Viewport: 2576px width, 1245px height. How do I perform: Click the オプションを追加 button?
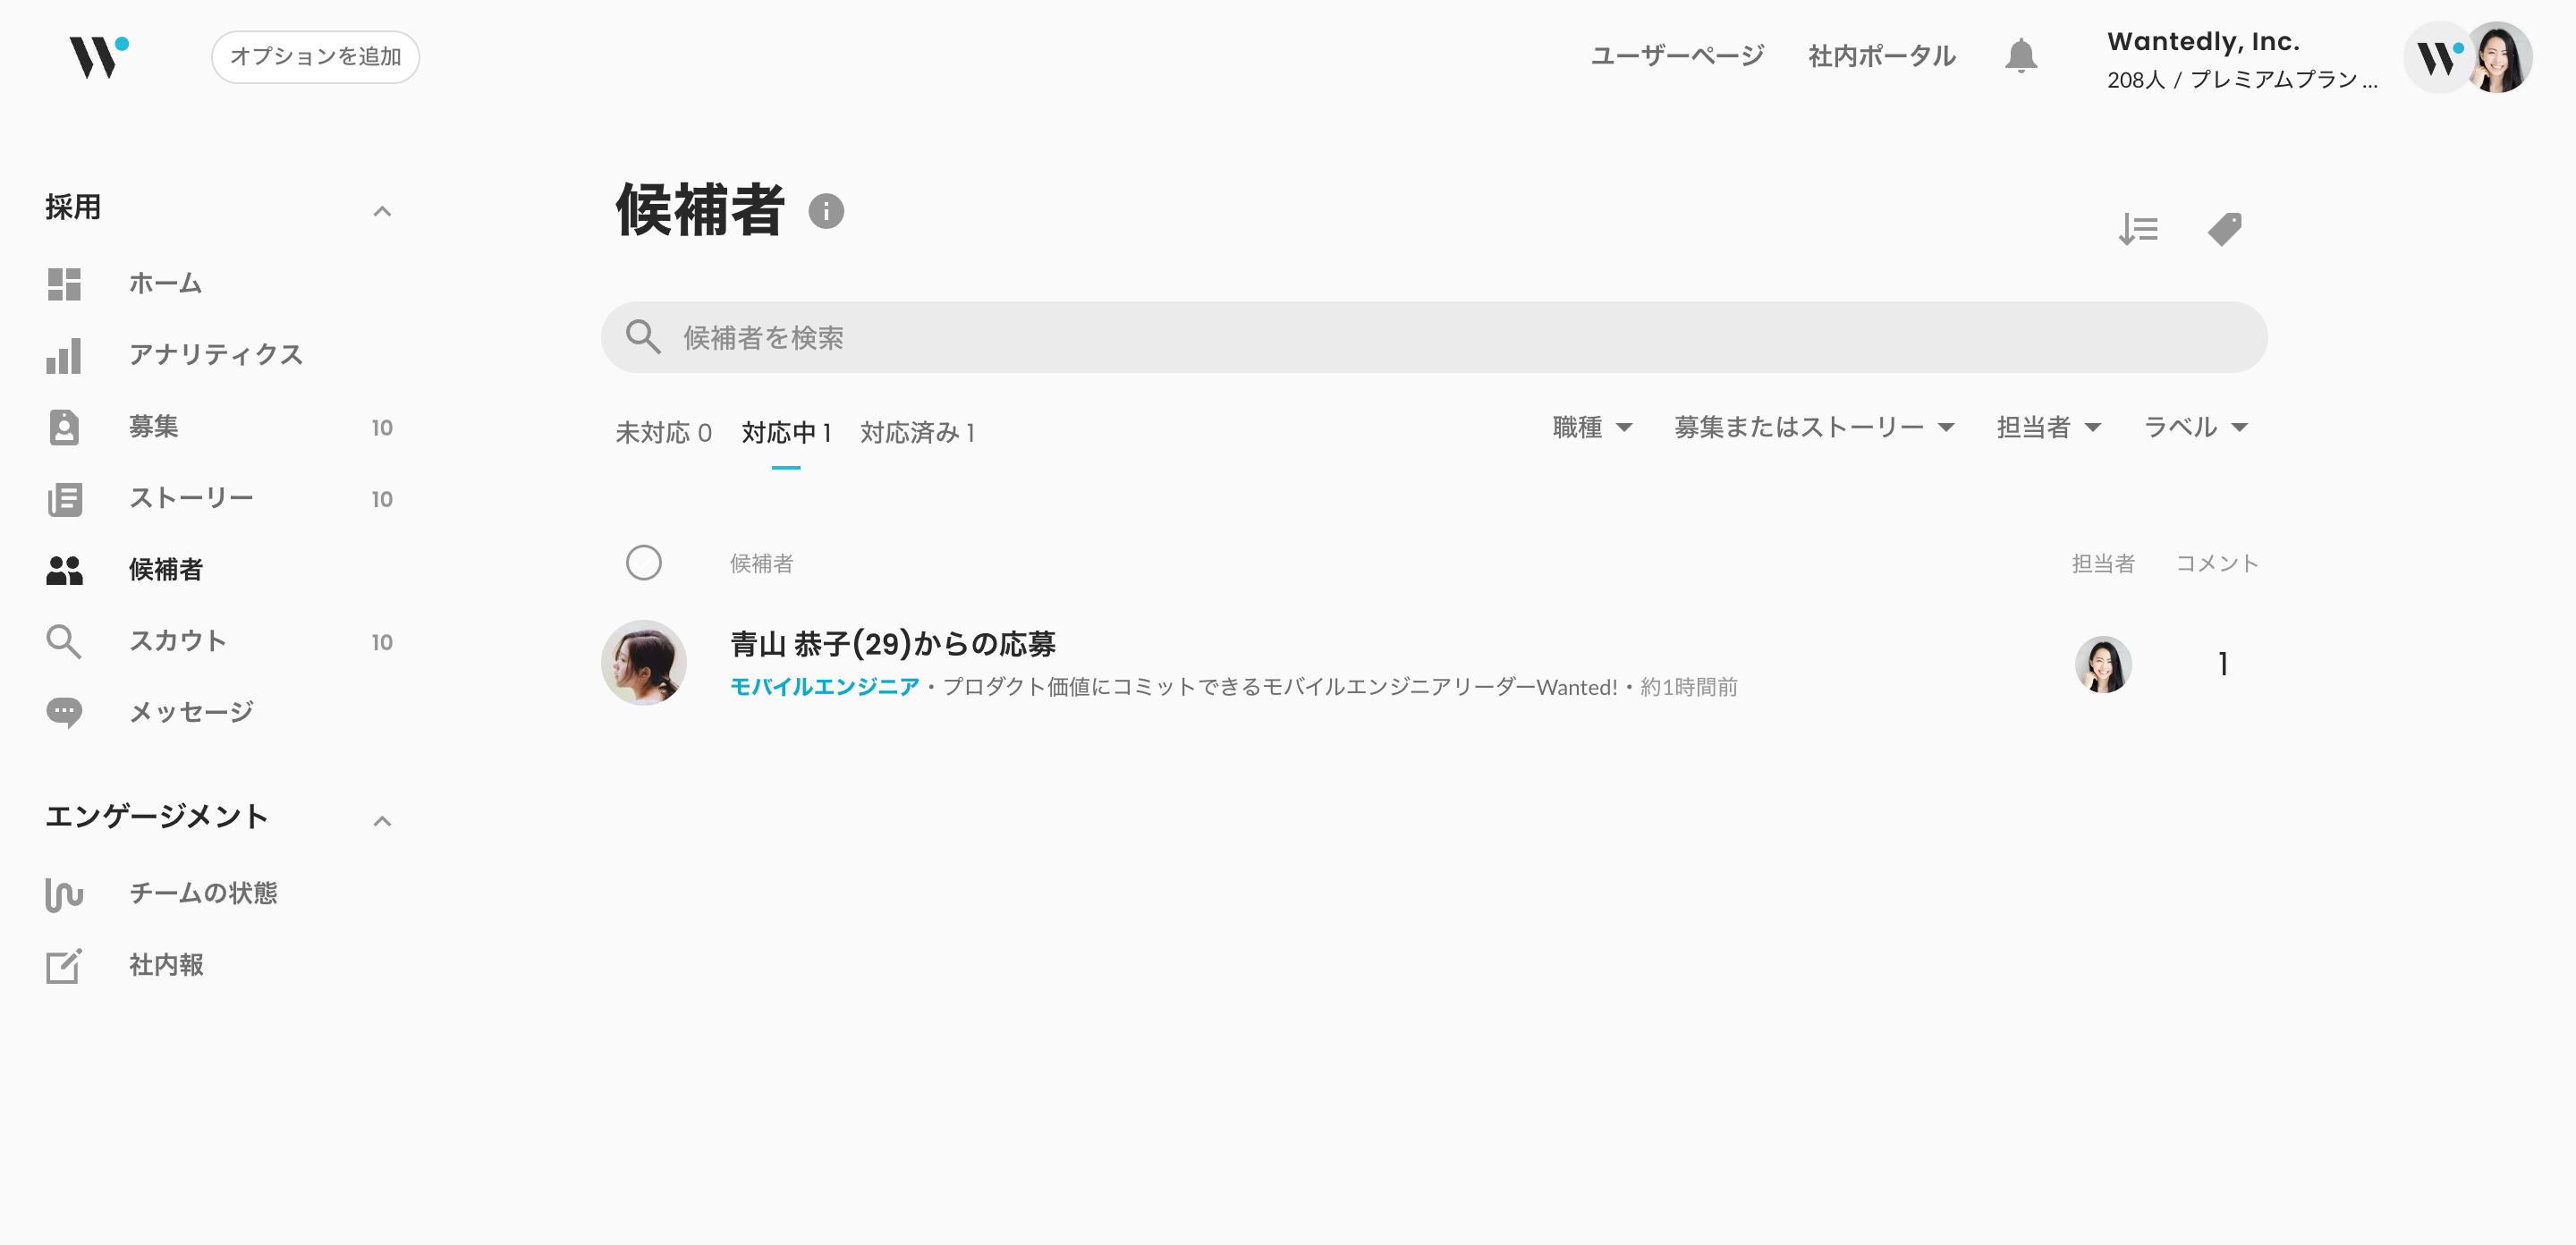pyautogui.click(x=315, y=57)
